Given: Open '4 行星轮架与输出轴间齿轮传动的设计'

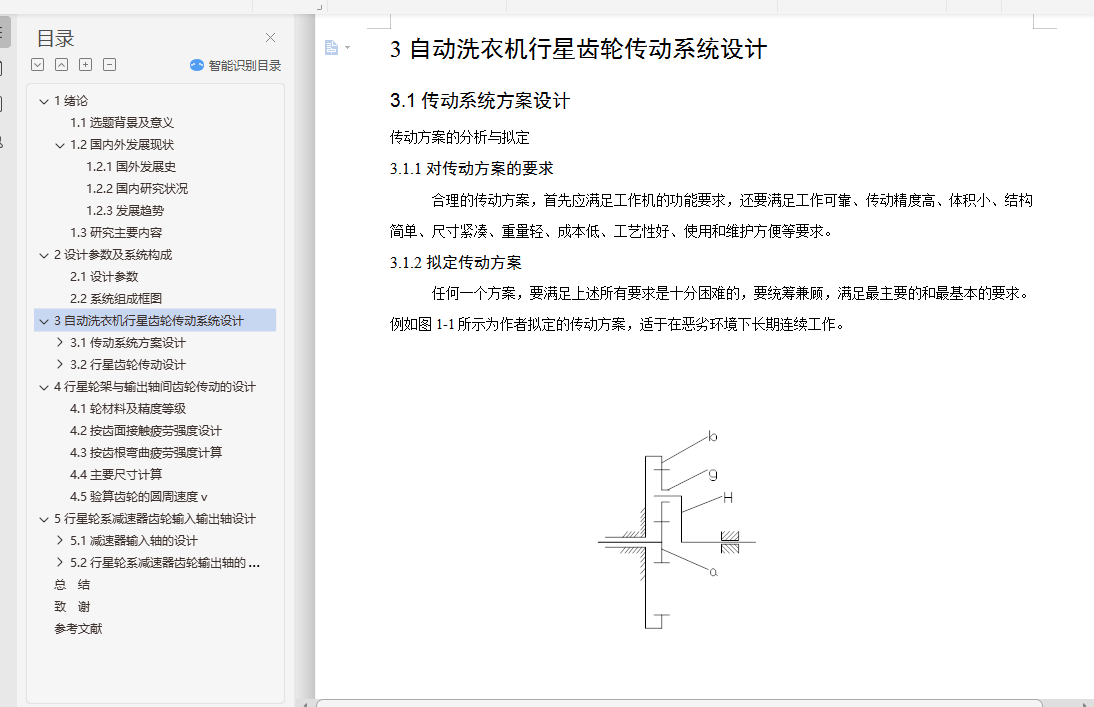Looking at the screenshot, I should tap(155, 387).
